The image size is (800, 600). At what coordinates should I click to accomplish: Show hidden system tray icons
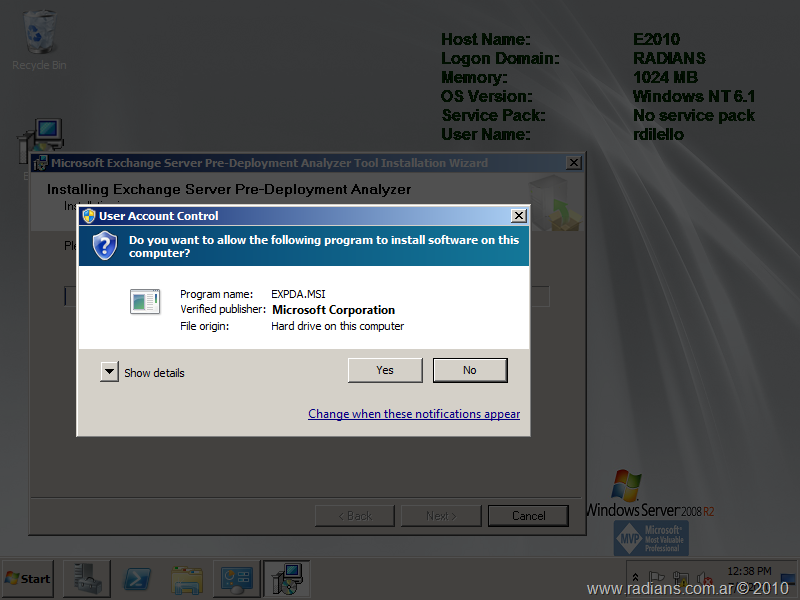pyautogui.click(x=636, y=578)
